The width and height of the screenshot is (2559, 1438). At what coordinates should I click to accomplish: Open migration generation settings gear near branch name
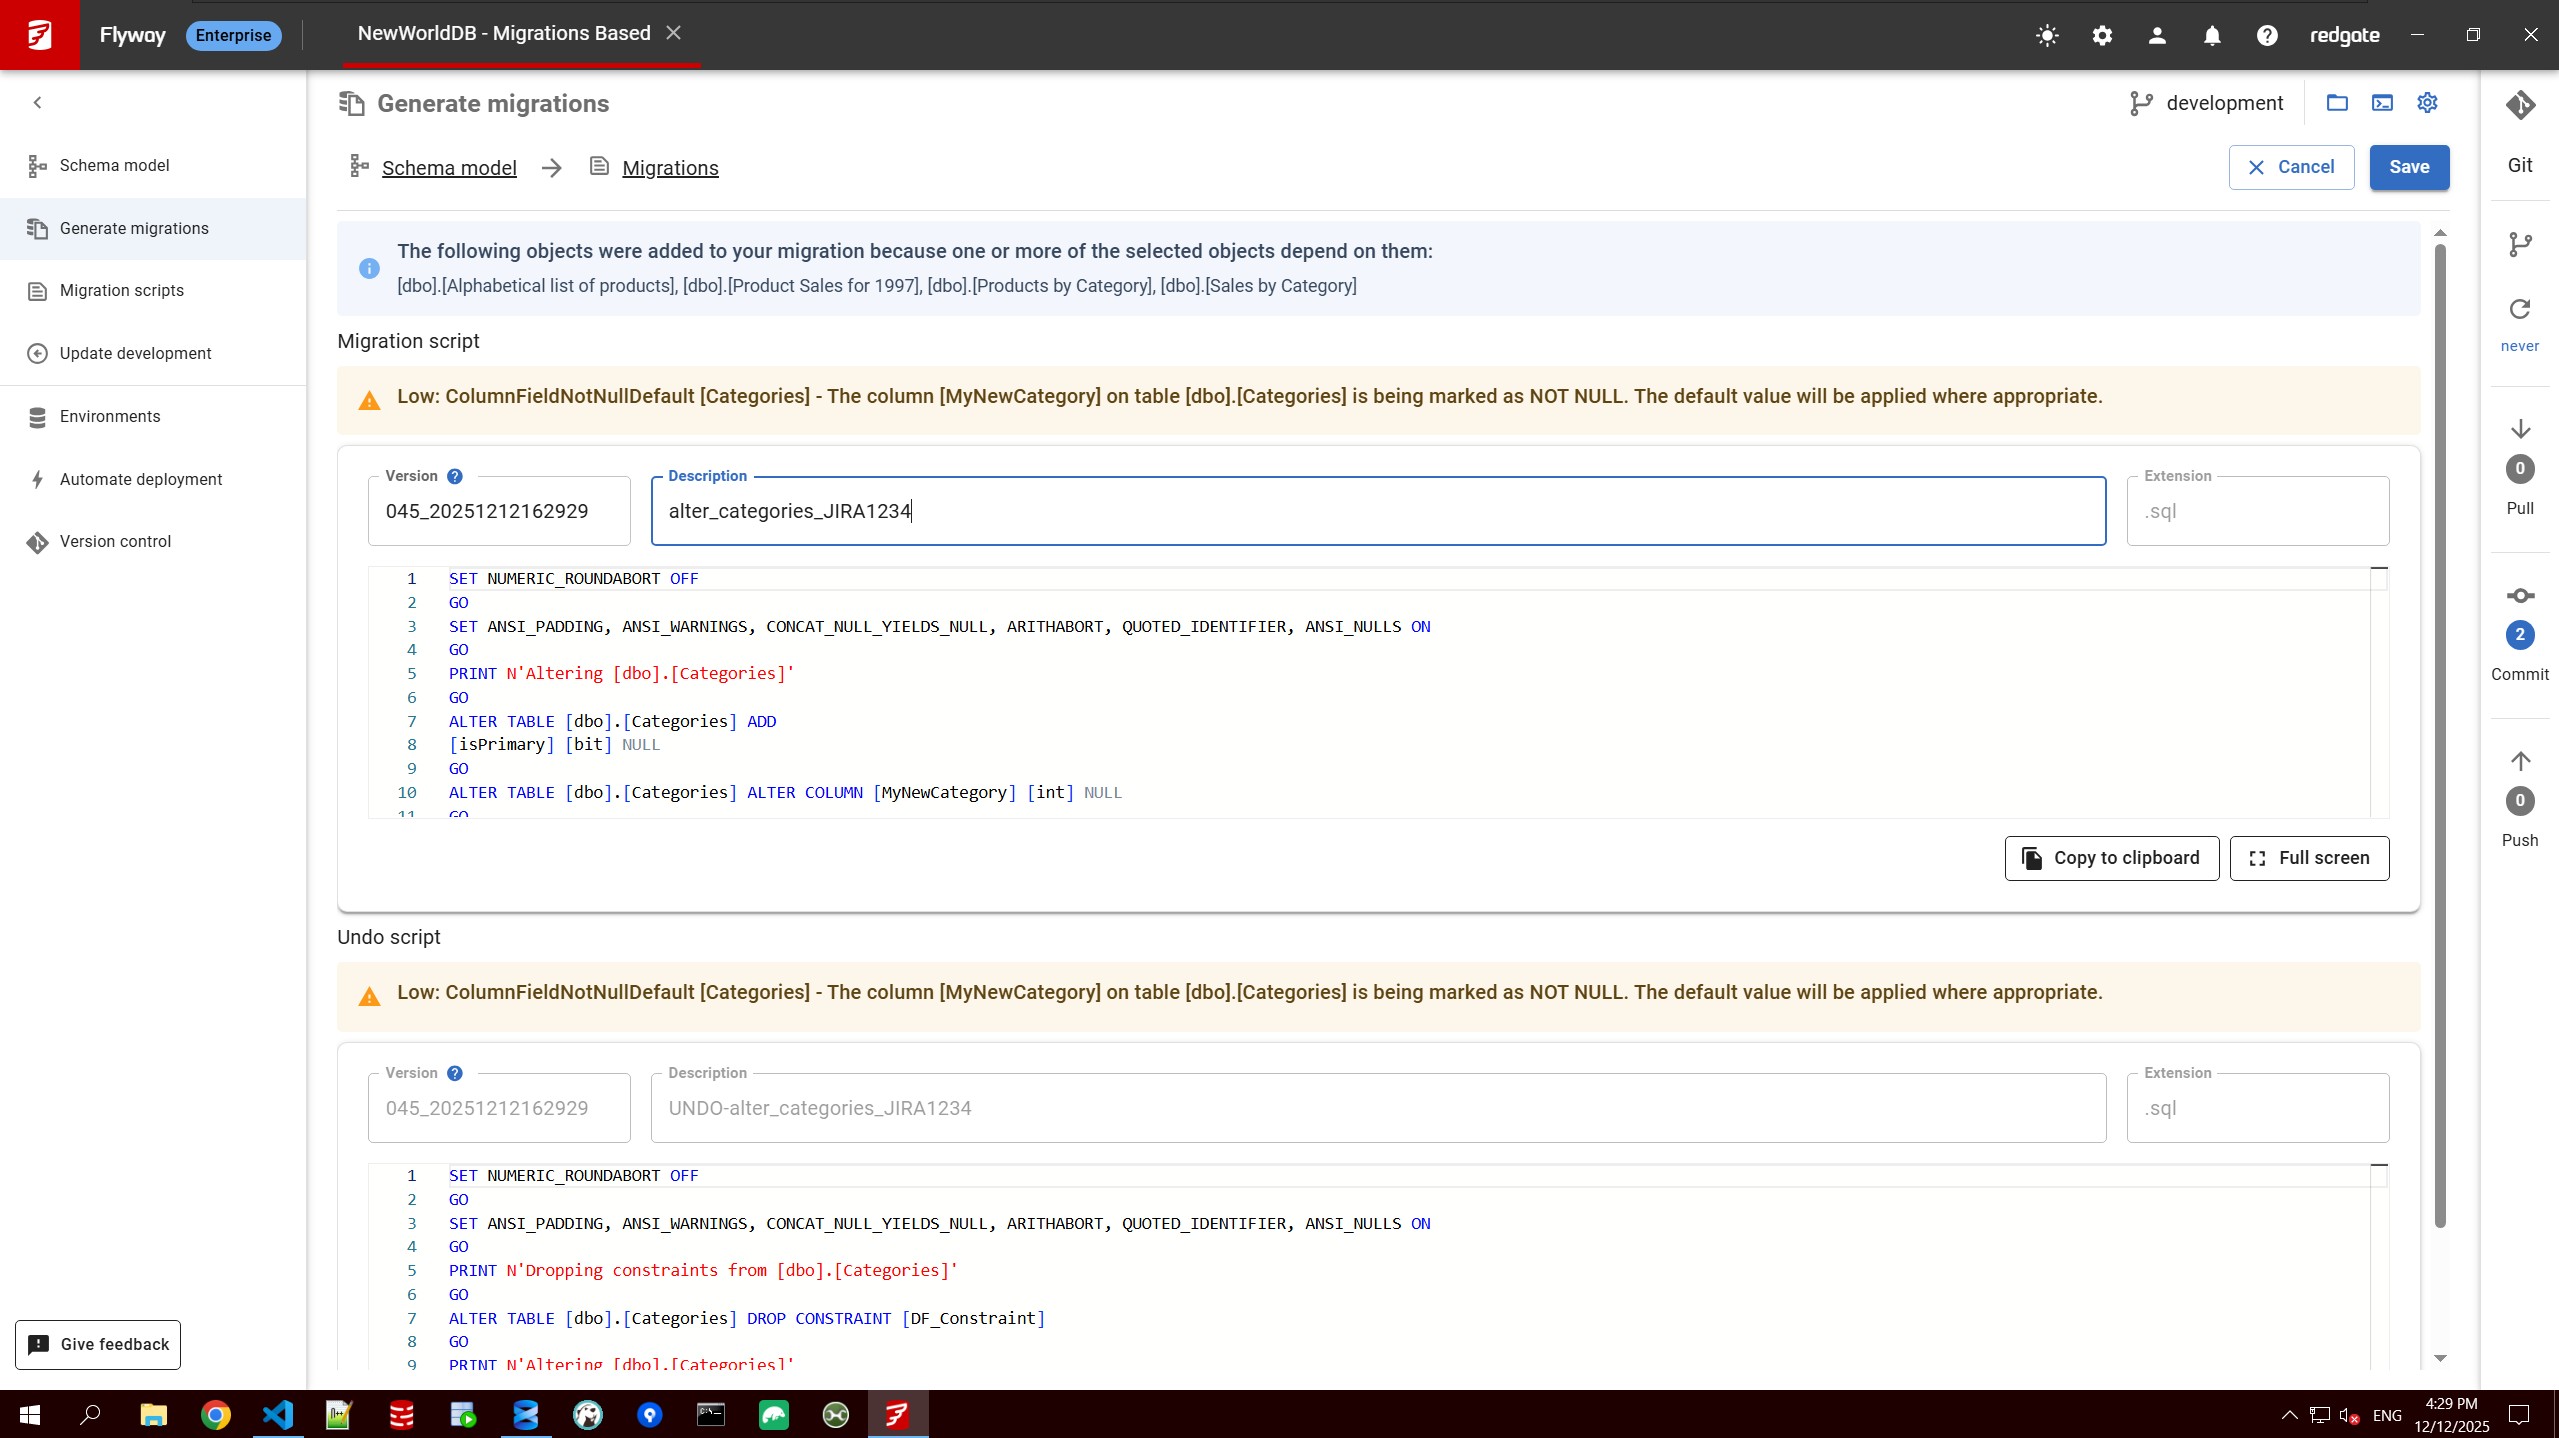click(2428, 102)
